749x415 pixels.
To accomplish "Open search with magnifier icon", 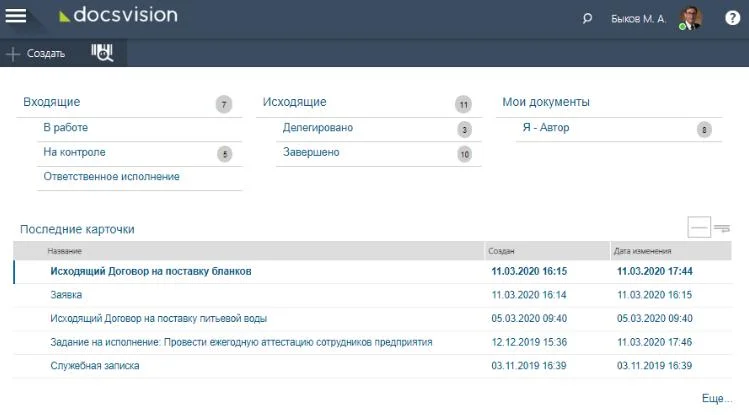I will coord(587,19).
